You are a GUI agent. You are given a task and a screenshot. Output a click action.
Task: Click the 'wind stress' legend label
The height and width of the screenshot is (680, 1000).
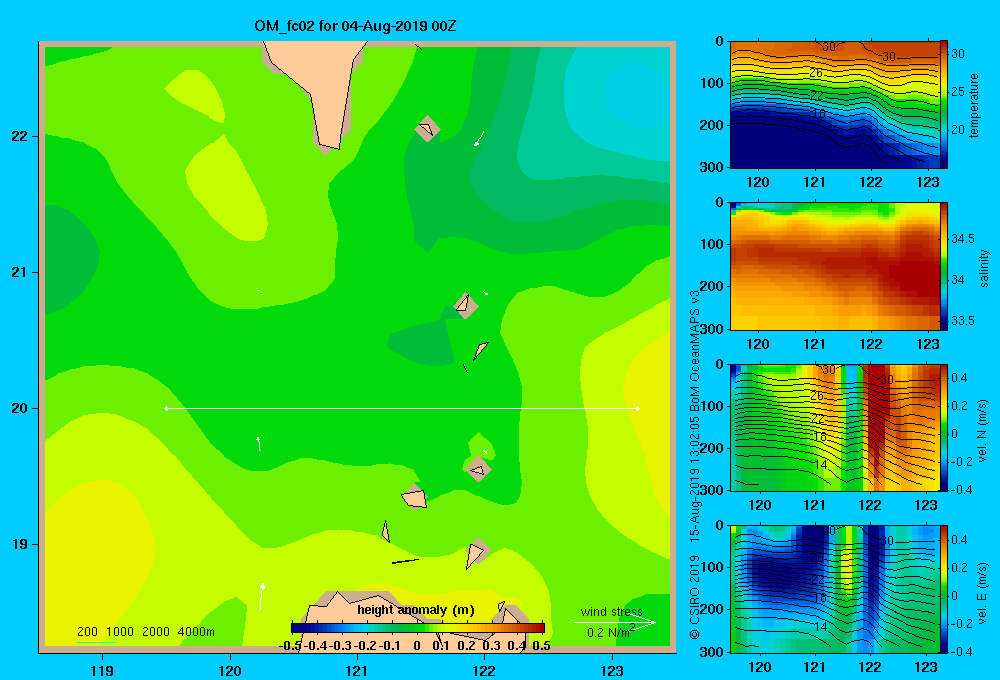tap(611, 611)
